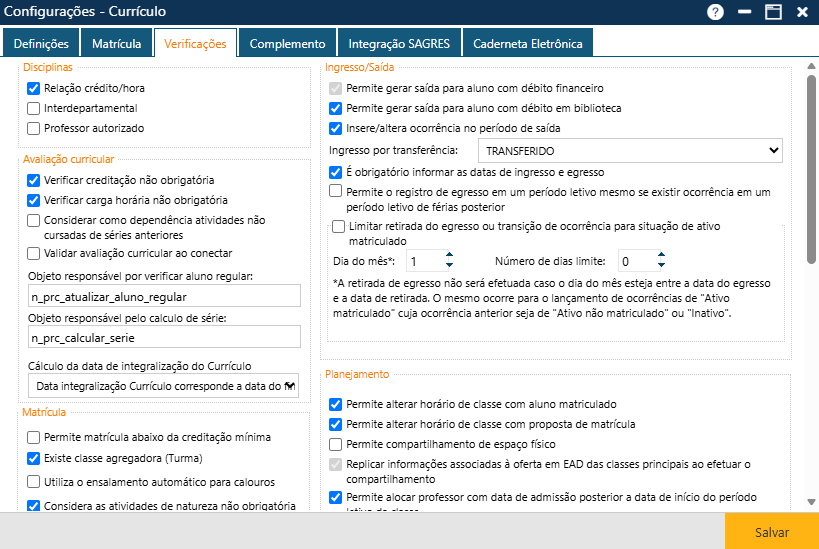Uncheck alterar horário de classe com aluno matriculado
The image size is (819, 549).
click(335, 404)
